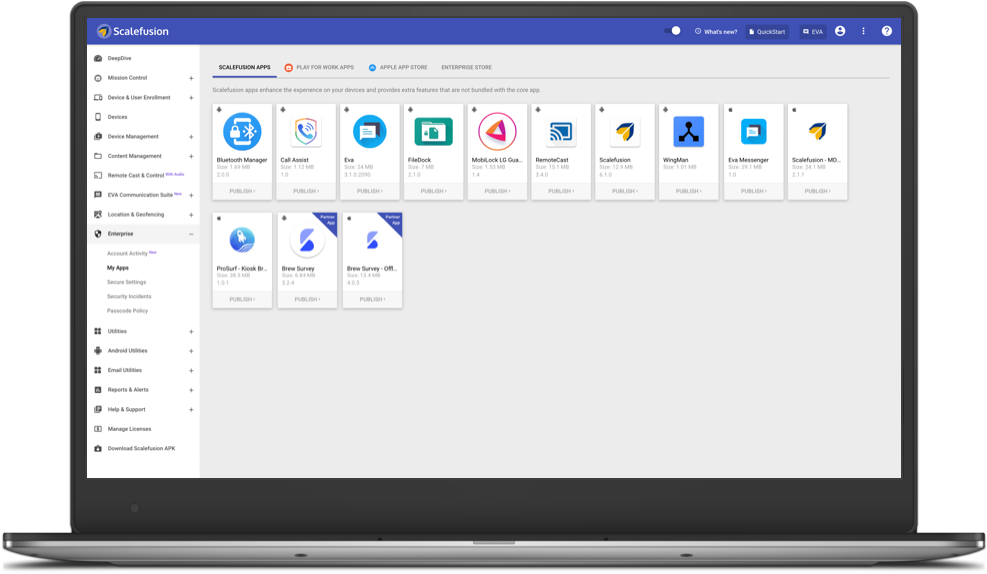Viewport: 987px width, 574px height.
Task: Click the Enterprise shield sidebar icon
Action: (98, 234)
